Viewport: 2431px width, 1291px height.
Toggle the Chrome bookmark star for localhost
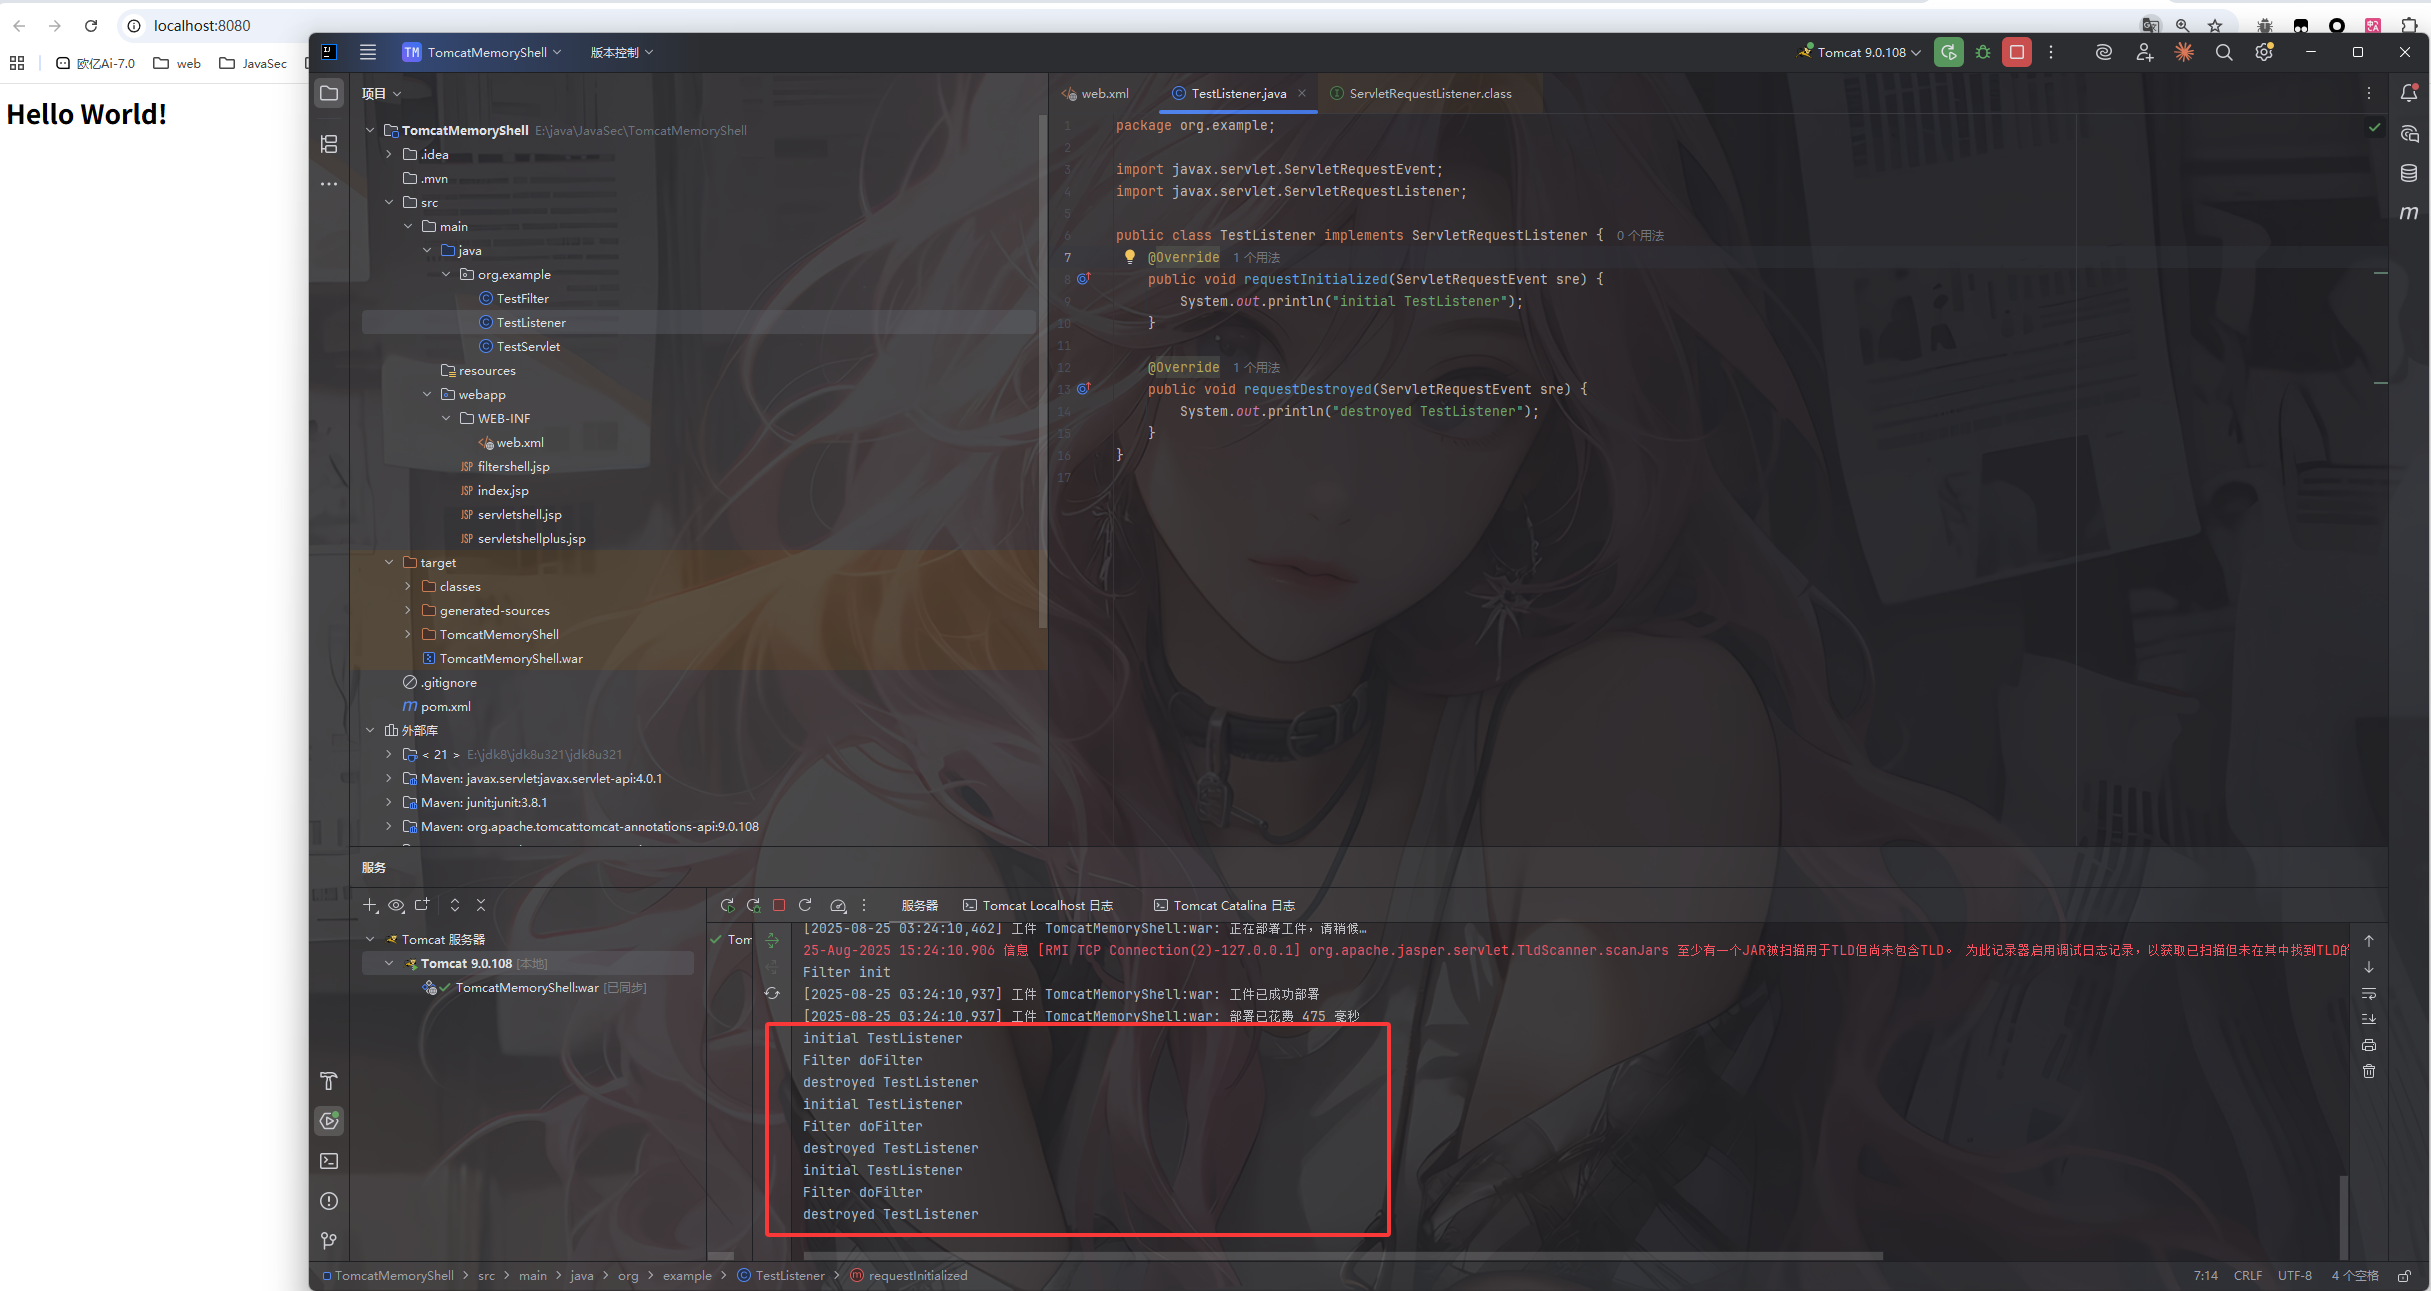(2215, 25)
